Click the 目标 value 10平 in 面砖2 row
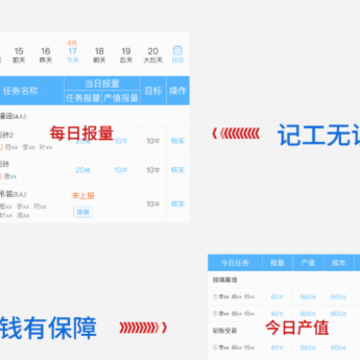This screenshot has width=360, height=360. click(x=153, y=141)
